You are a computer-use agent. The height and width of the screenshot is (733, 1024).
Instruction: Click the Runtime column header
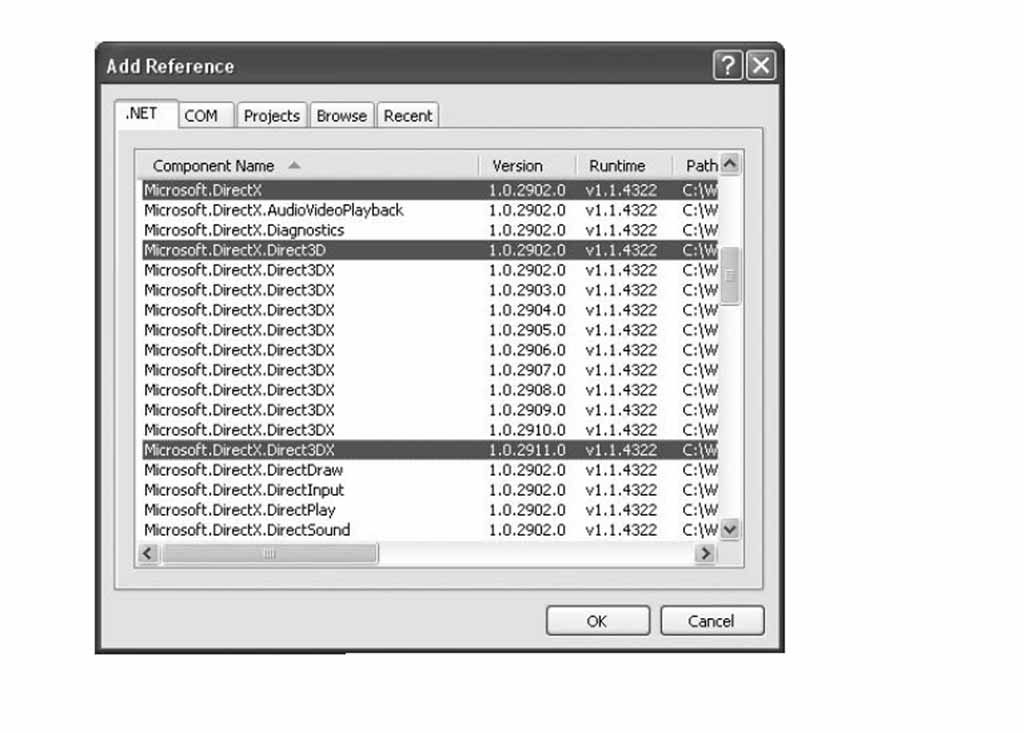(624, 166)
